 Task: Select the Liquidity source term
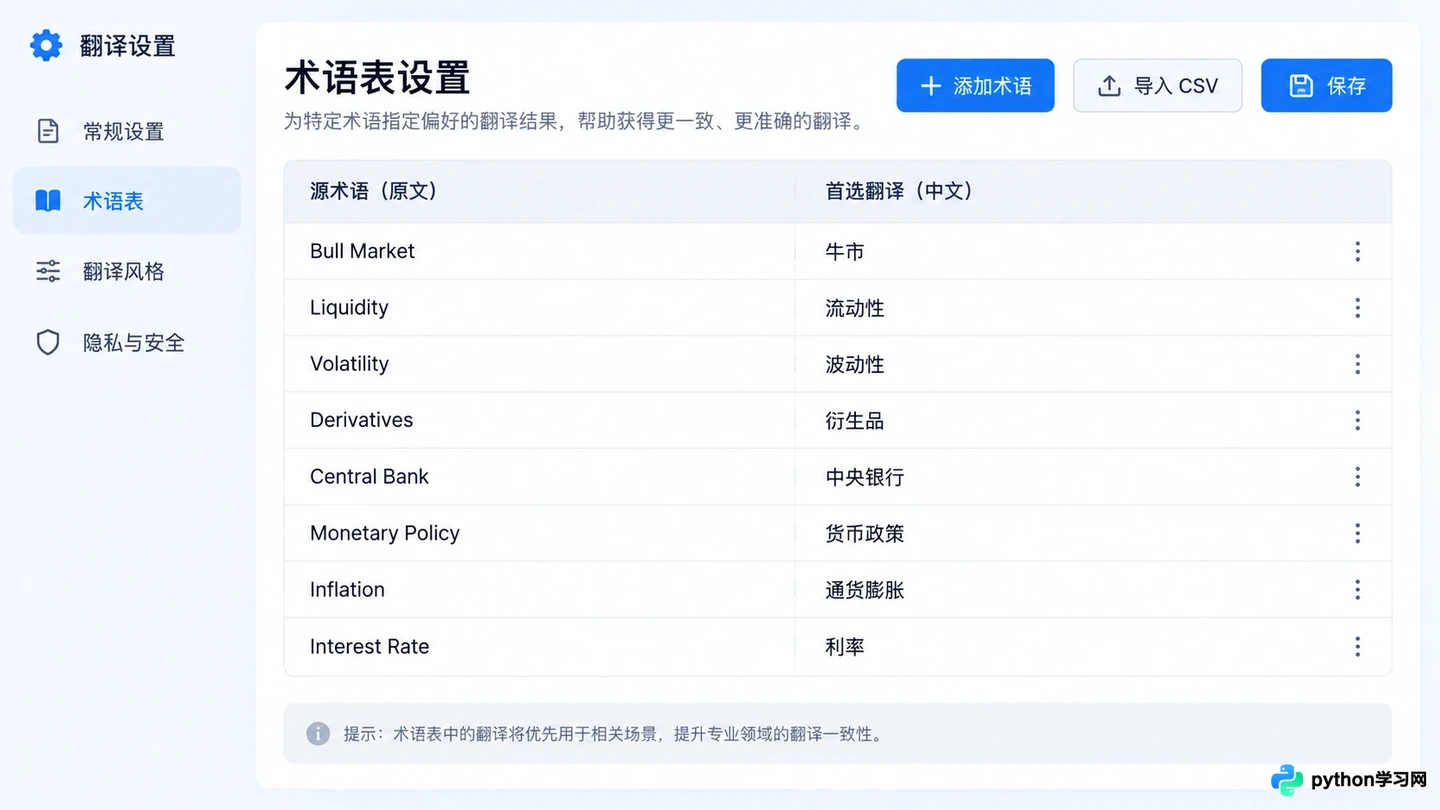point(349,308)
